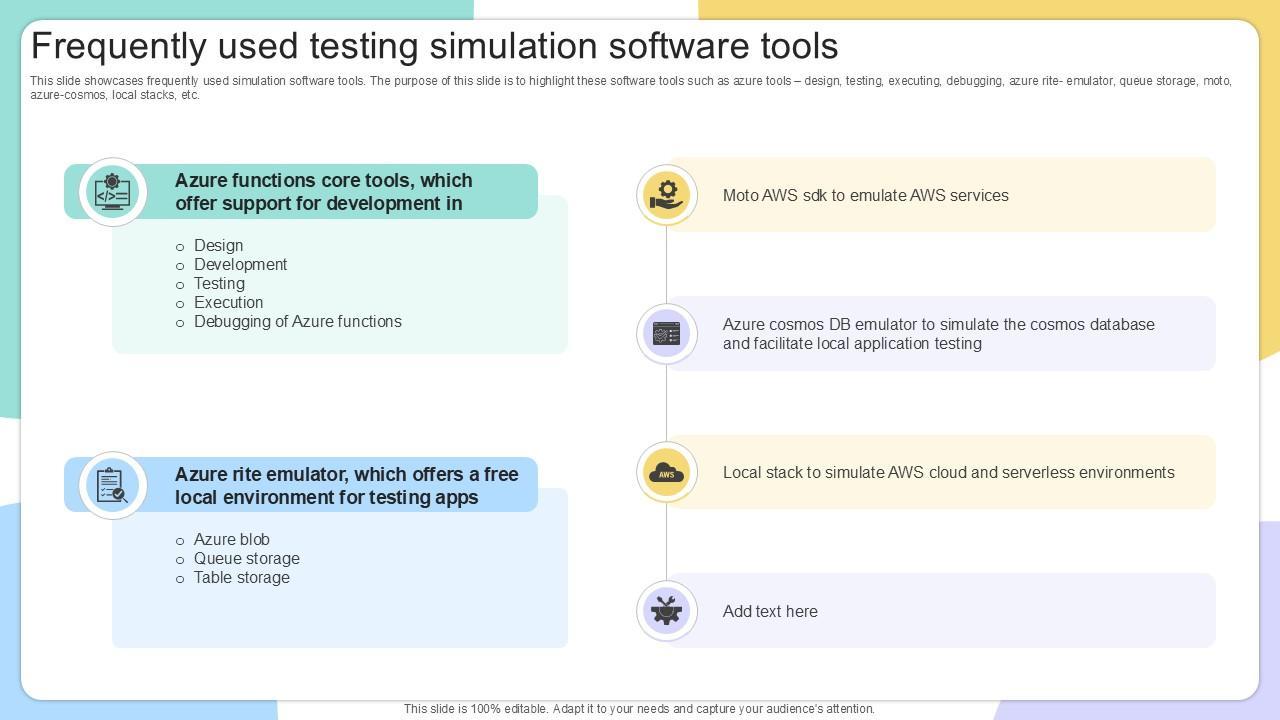Screen dimensions: 1280x720
Task: Click the clipboard checklist icon beside Azure rite emulator
Action: click(112, 486)
